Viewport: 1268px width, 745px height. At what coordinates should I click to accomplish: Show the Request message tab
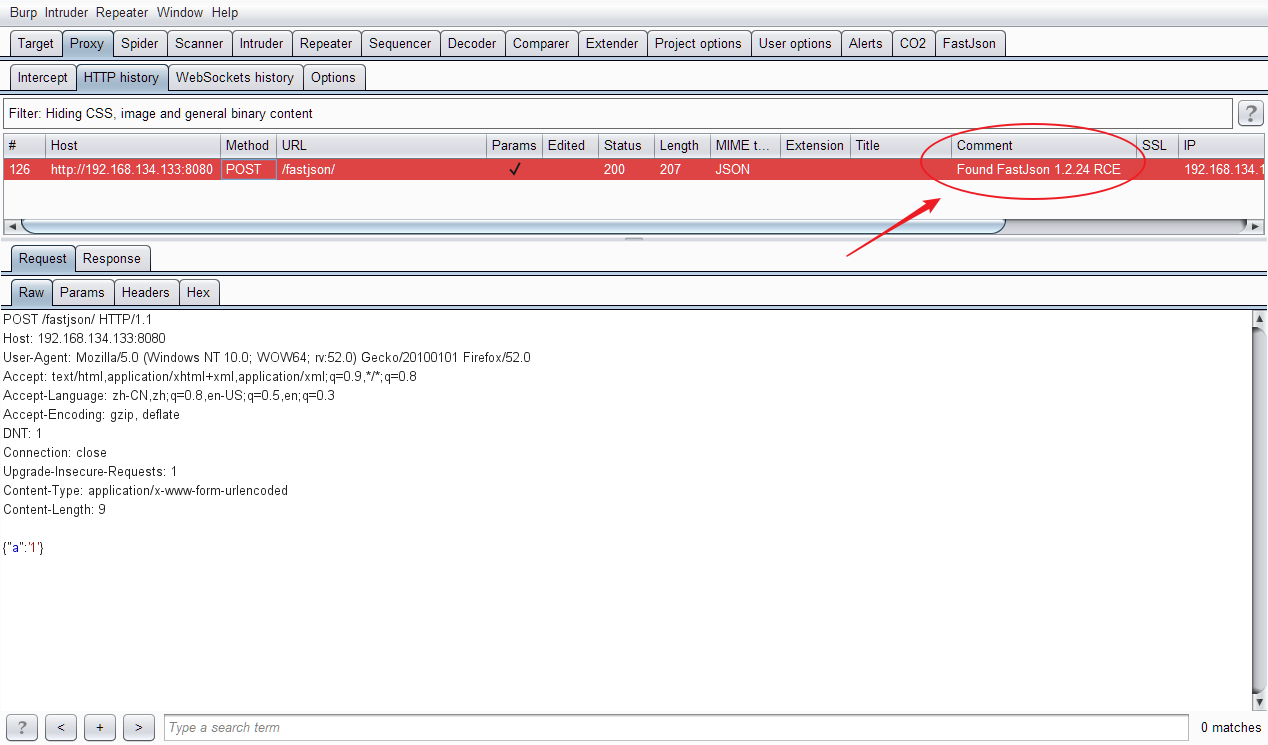pos(43,258)
